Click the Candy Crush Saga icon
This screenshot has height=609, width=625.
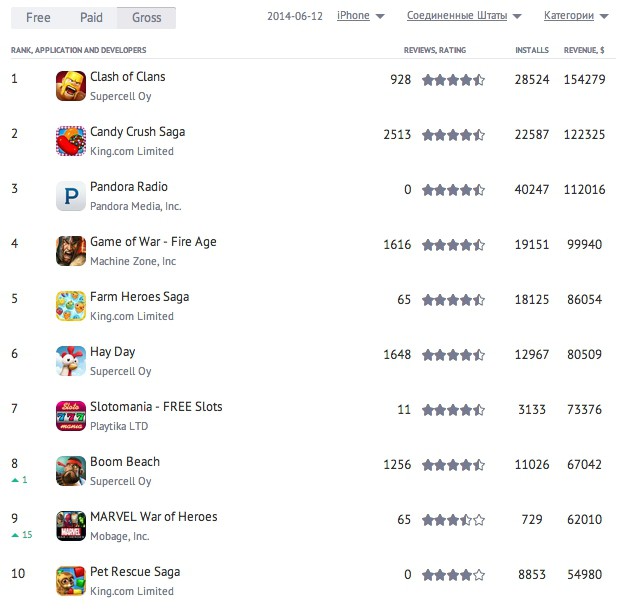pyautogui.click(x=71, y=141)
